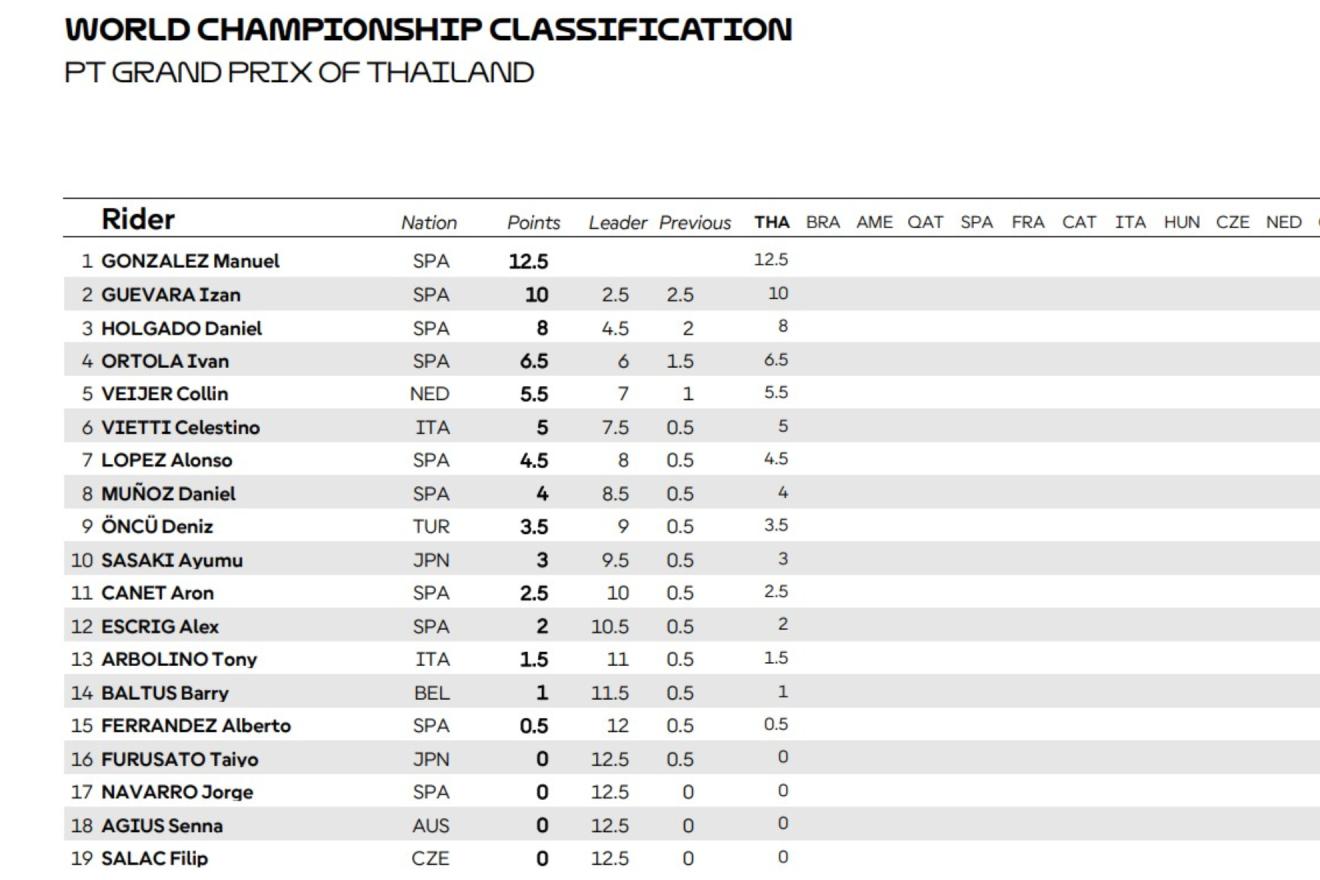Select VIETTI Celestino in the table
1320x880 pixels.
click(181, 427)
